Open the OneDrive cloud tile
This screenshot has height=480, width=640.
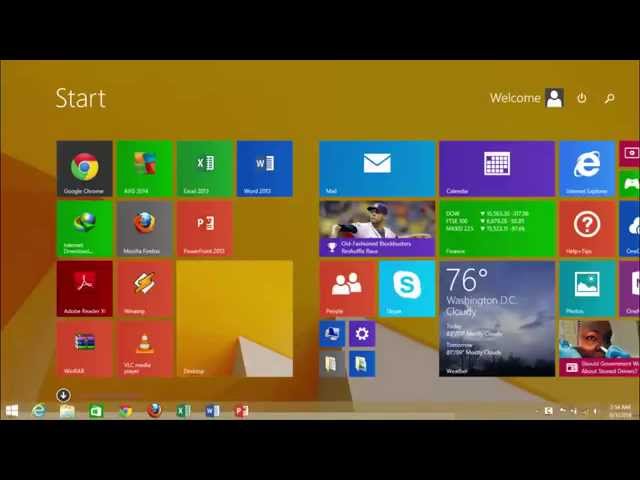pos(630,229)
